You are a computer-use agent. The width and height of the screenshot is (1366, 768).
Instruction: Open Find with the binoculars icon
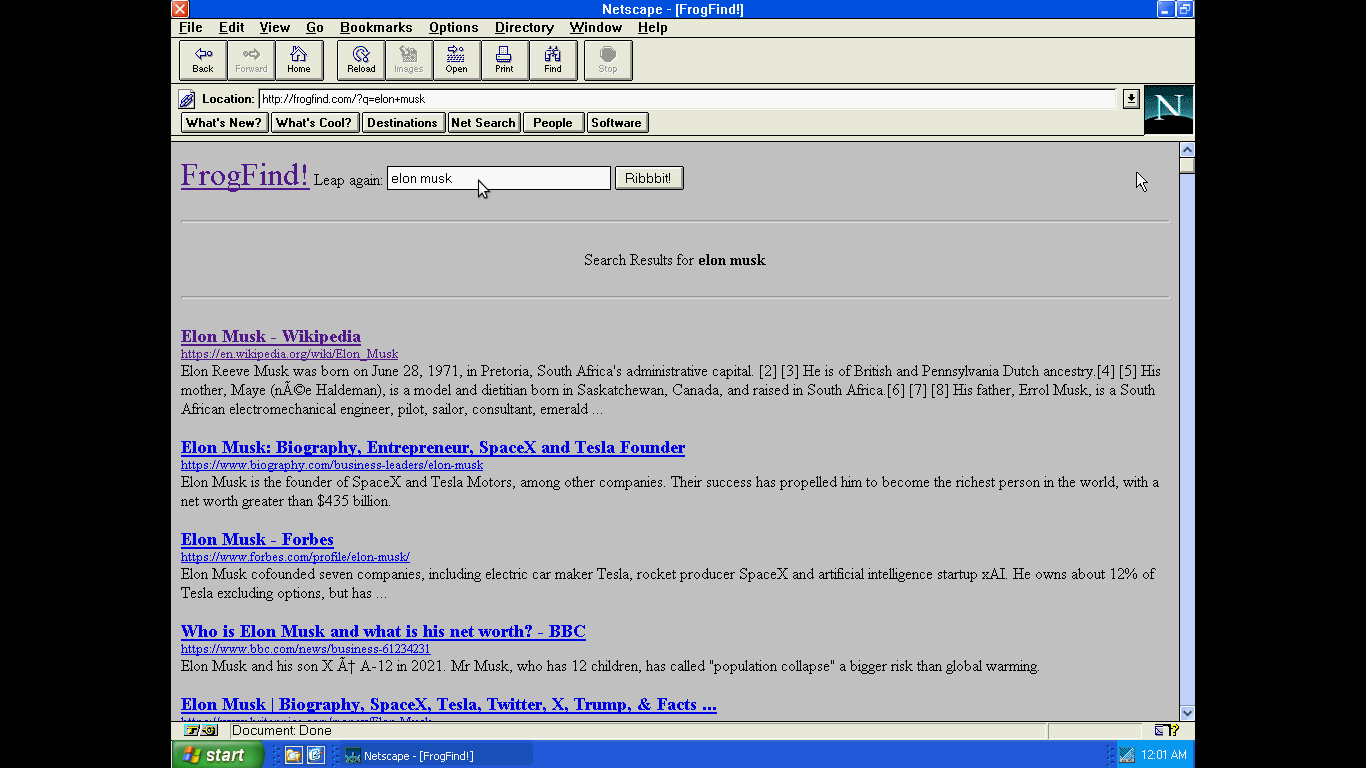pyautogui.click(x=553, y=60)
